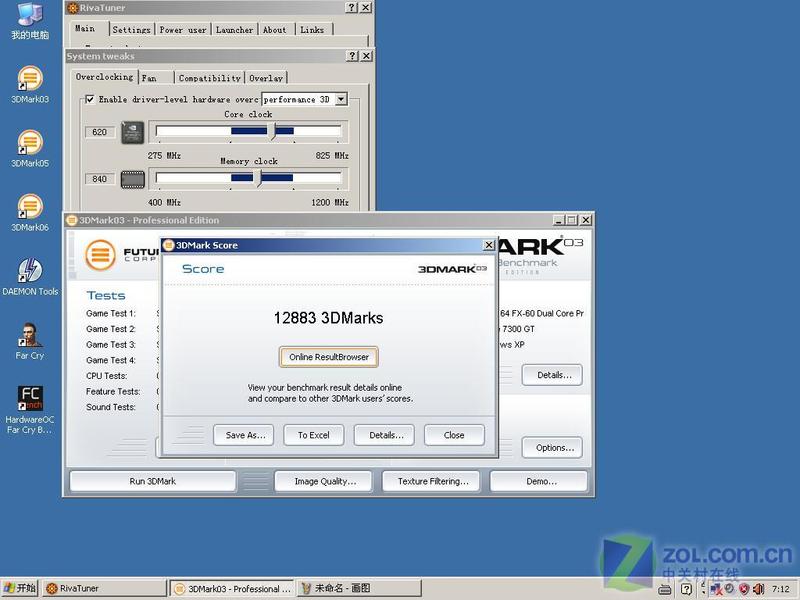Open the Texture Filtering button
Screen dimensions: 800x600
coord(431,481)
